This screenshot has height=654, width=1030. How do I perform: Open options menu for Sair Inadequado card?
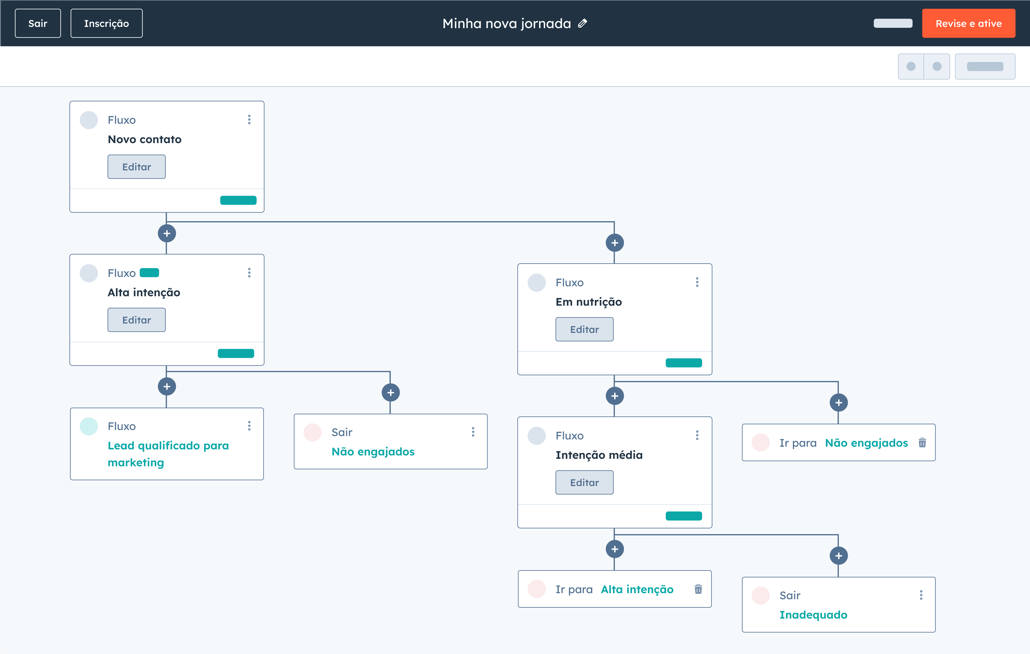tap(921, 595)
